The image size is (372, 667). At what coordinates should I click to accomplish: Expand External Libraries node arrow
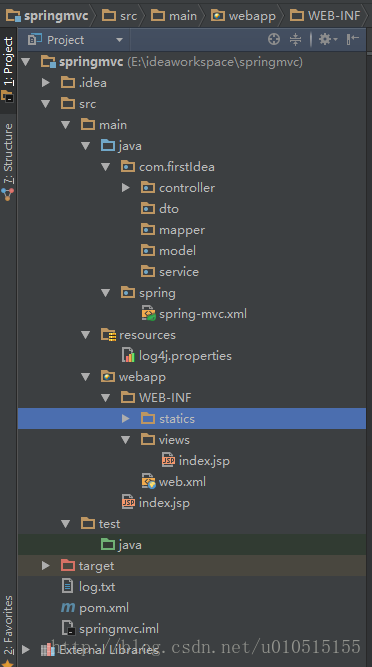point(26,650)
